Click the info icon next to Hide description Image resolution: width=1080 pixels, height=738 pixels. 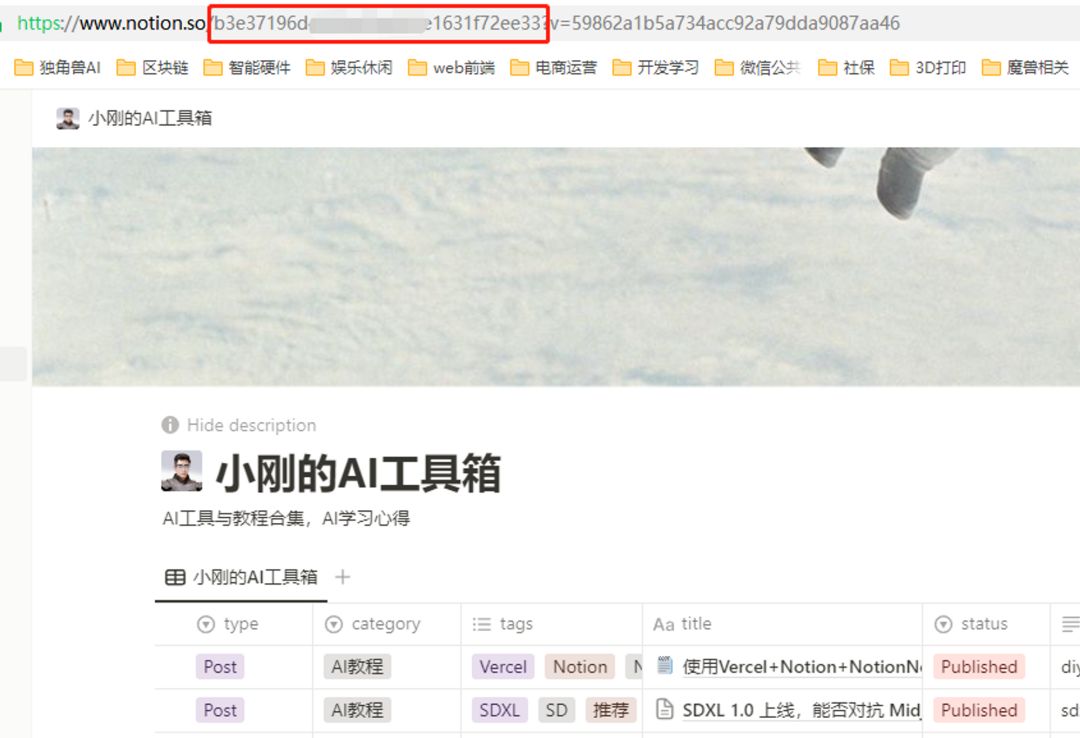(170, 425)
